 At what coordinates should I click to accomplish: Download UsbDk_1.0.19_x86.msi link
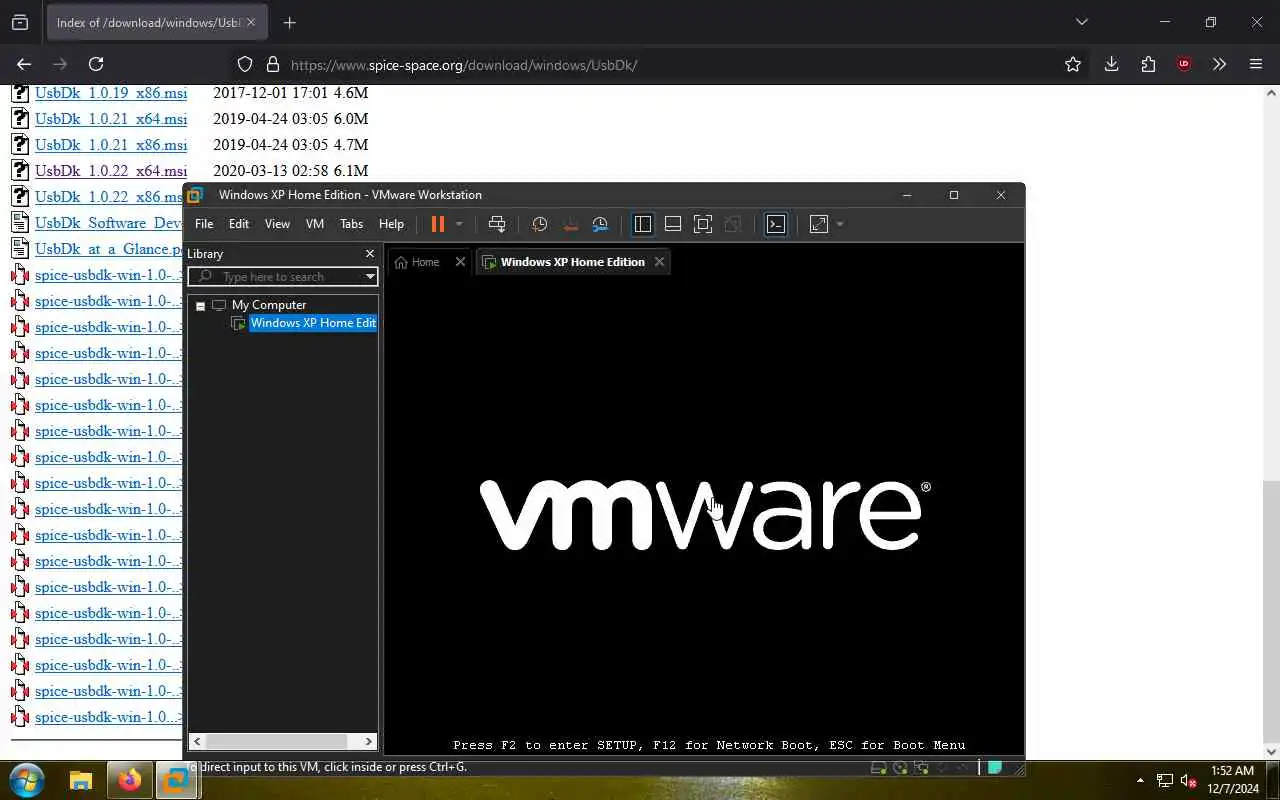[111, 93]
